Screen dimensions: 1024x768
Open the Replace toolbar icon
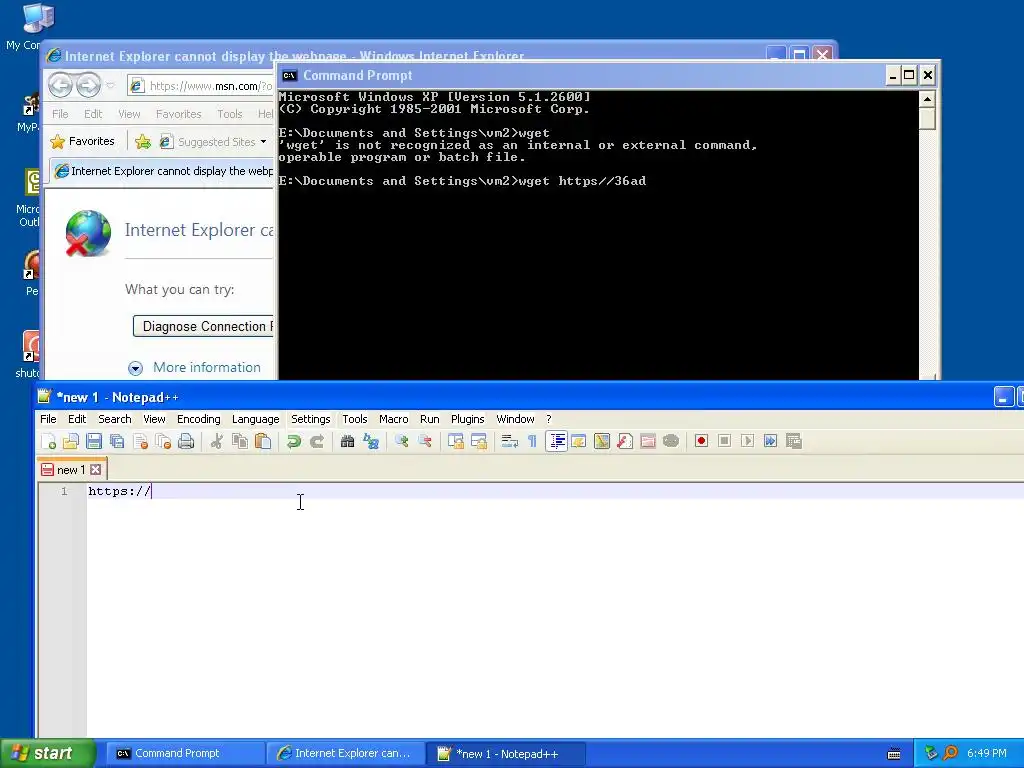point(371,441)
